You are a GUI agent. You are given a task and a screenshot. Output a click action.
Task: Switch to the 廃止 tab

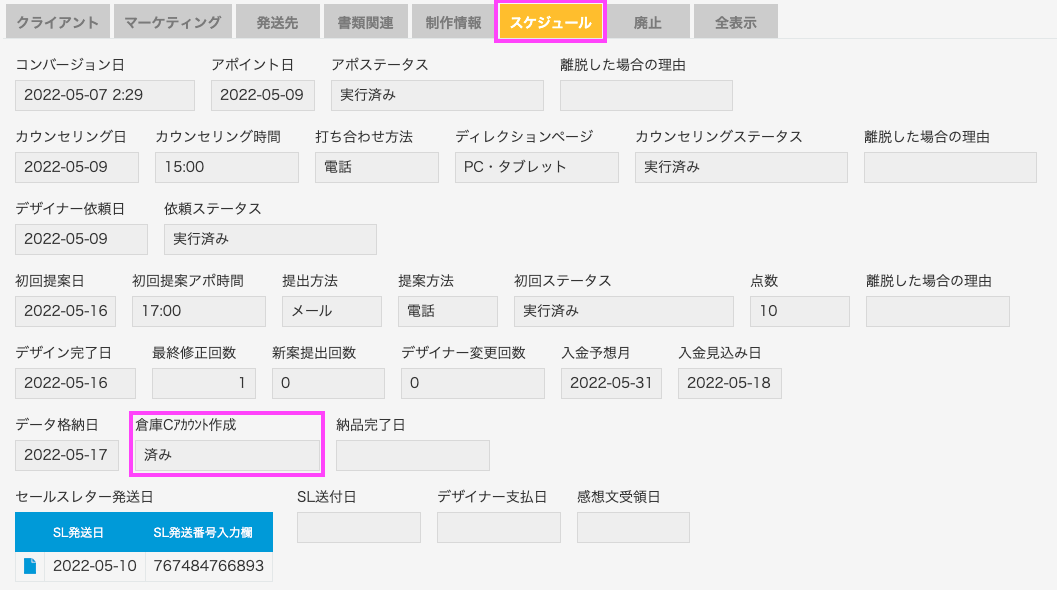point(647,22)
